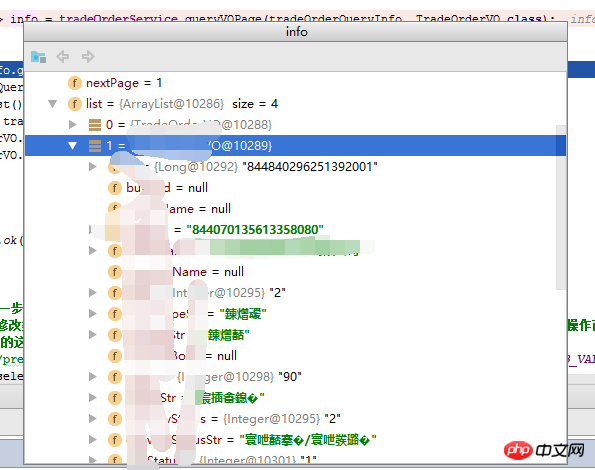Image resolution: width=595 pixels, height=470 pixels.
Task: Click the element icon of row 1
Action: (x=95, y=146)
